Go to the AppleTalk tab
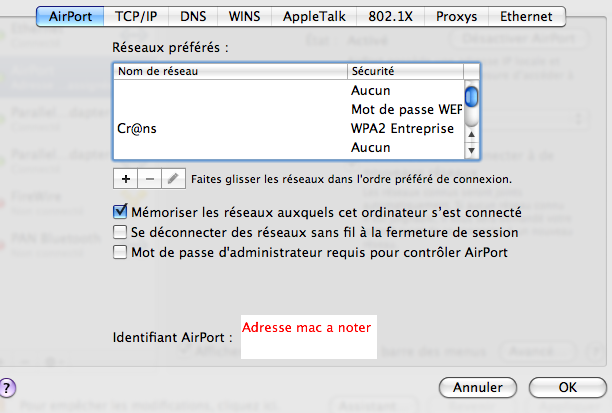This screenshot has height=413, width=612. (x=317, y=17)
